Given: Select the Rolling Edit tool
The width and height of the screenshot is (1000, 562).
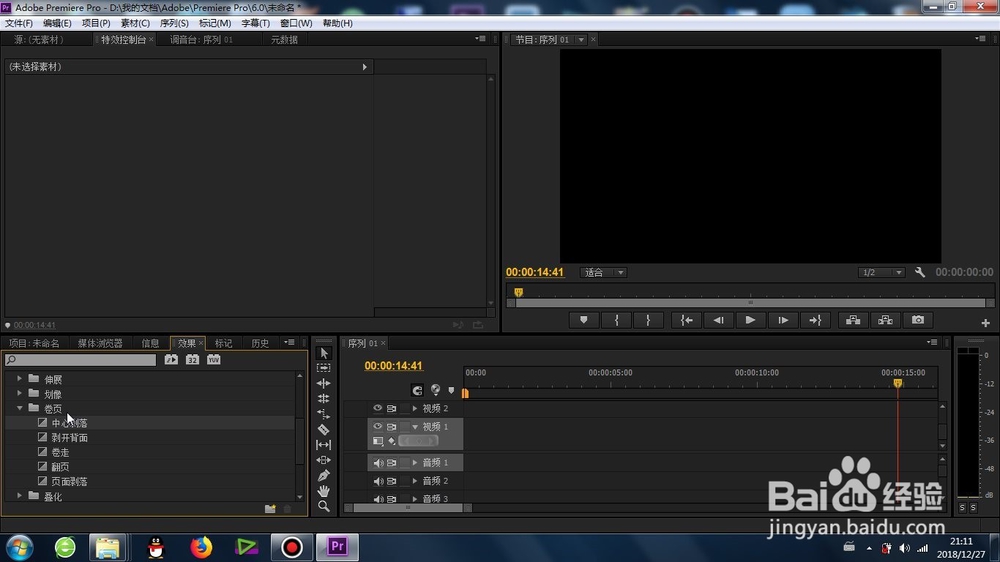Looking at the screenshot, I should coord(324,399).
